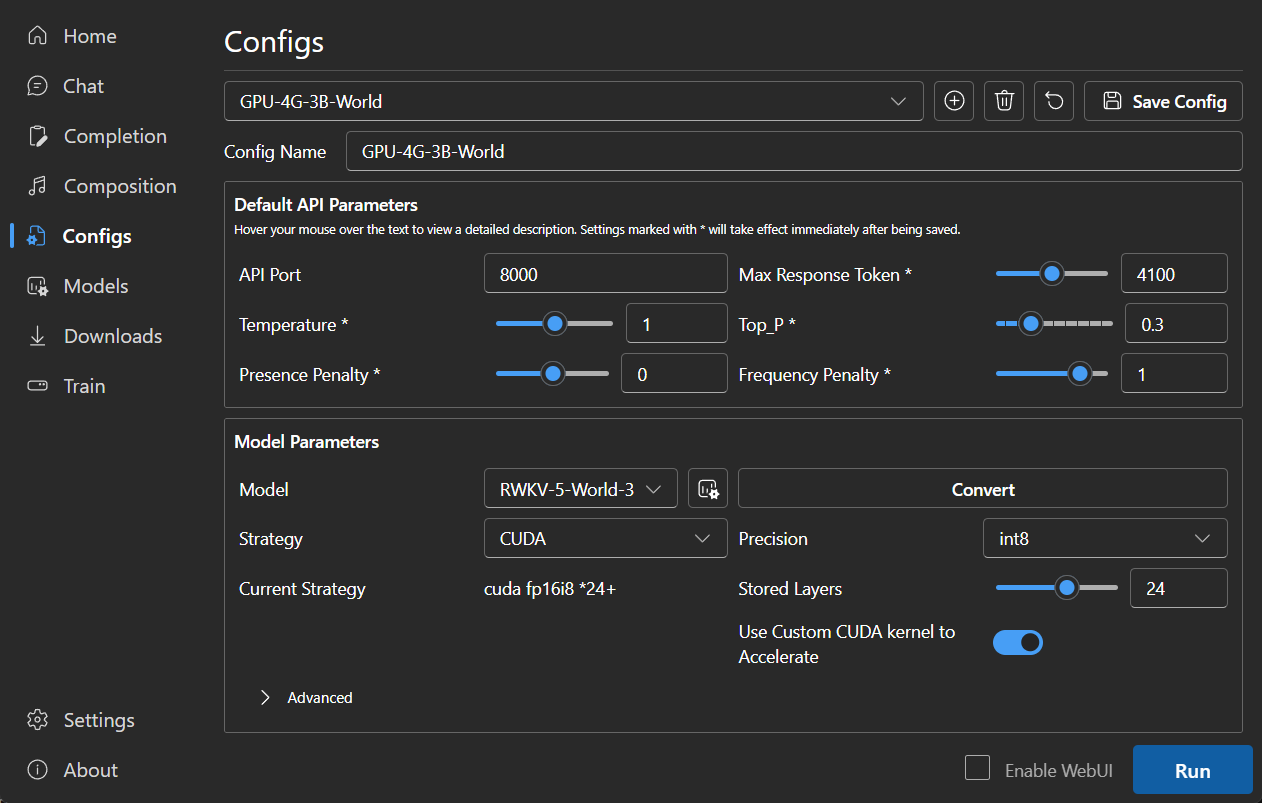Screen dimensions: 1262x803
Task: Delete current config with trash icon
Action: (x=1004, y=101)
